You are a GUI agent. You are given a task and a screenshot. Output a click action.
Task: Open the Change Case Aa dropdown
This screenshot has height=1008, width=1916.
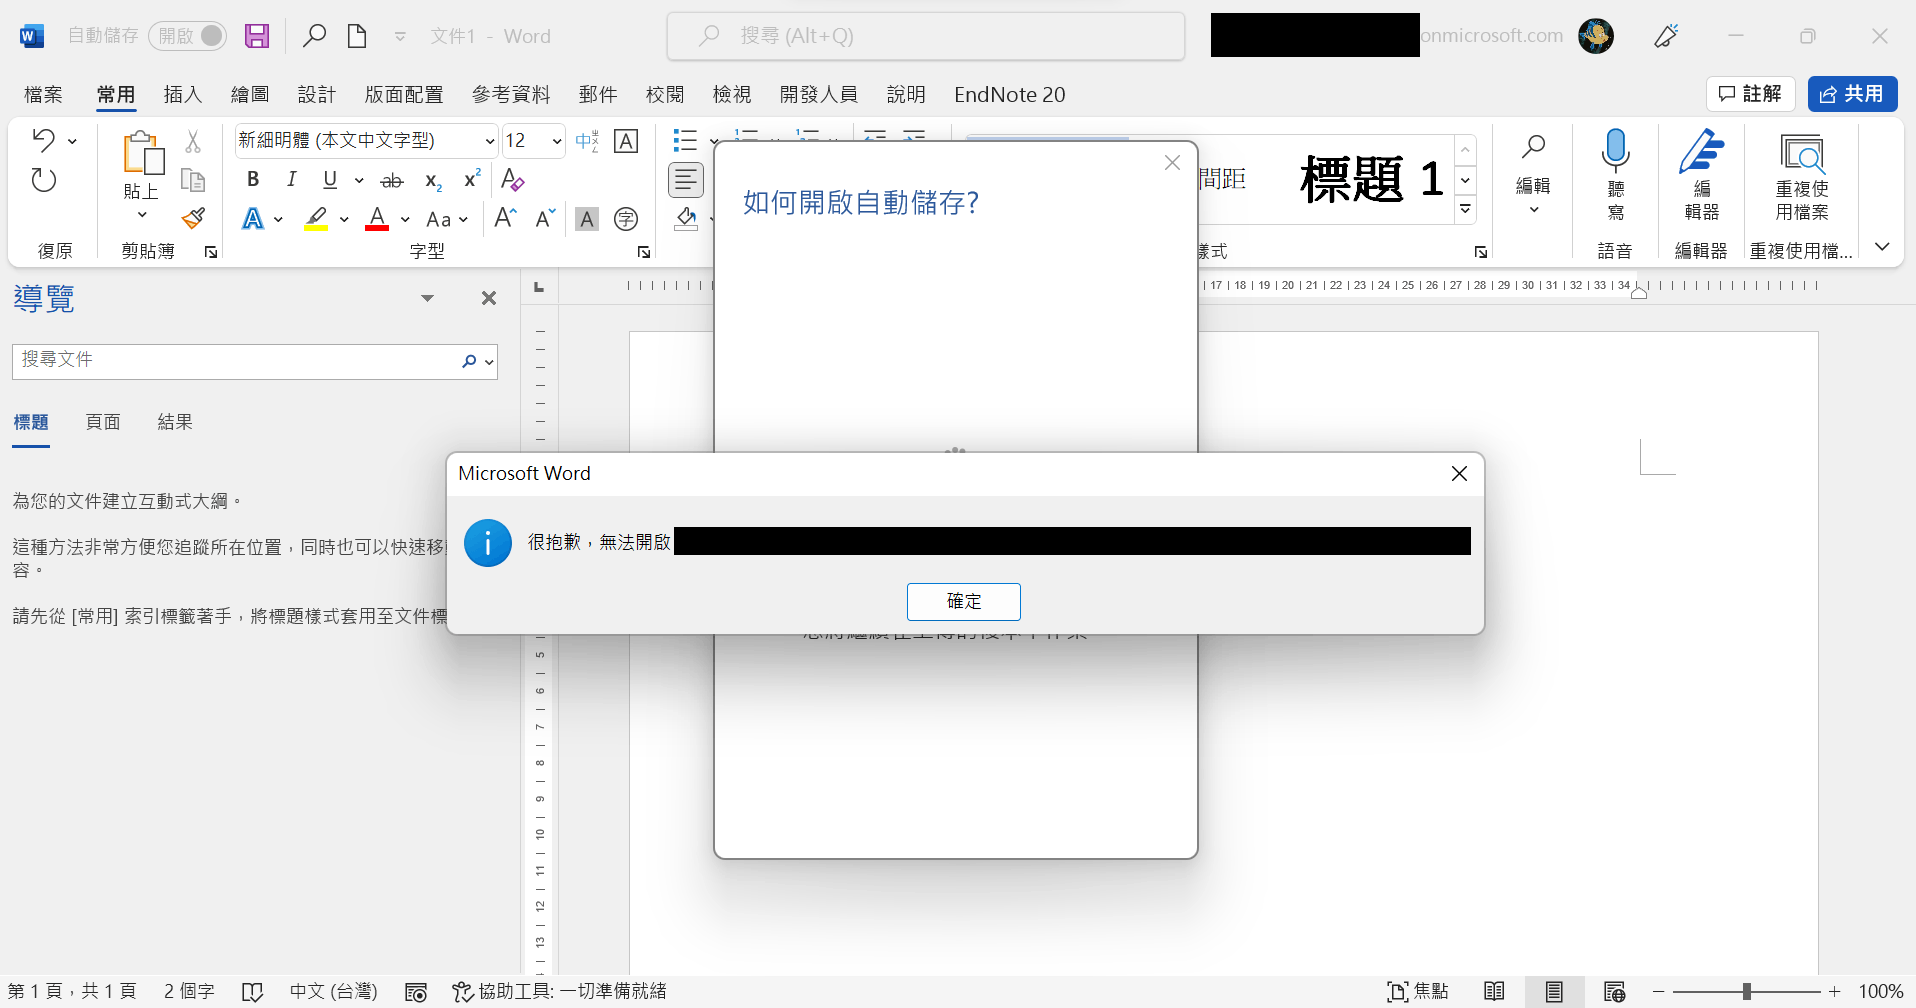(446, 219)
